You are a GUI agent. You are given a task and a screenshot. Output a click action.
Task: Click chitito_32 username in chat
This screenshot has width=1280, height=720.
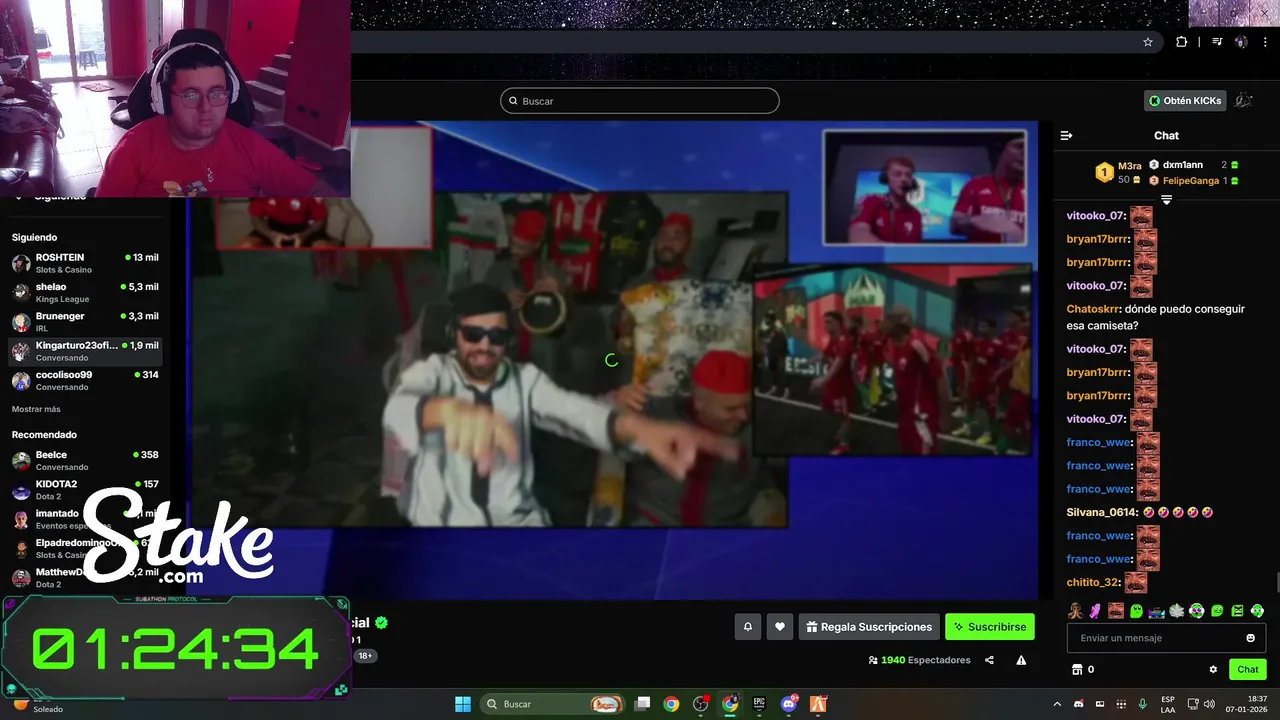[x=1093, y=582]
